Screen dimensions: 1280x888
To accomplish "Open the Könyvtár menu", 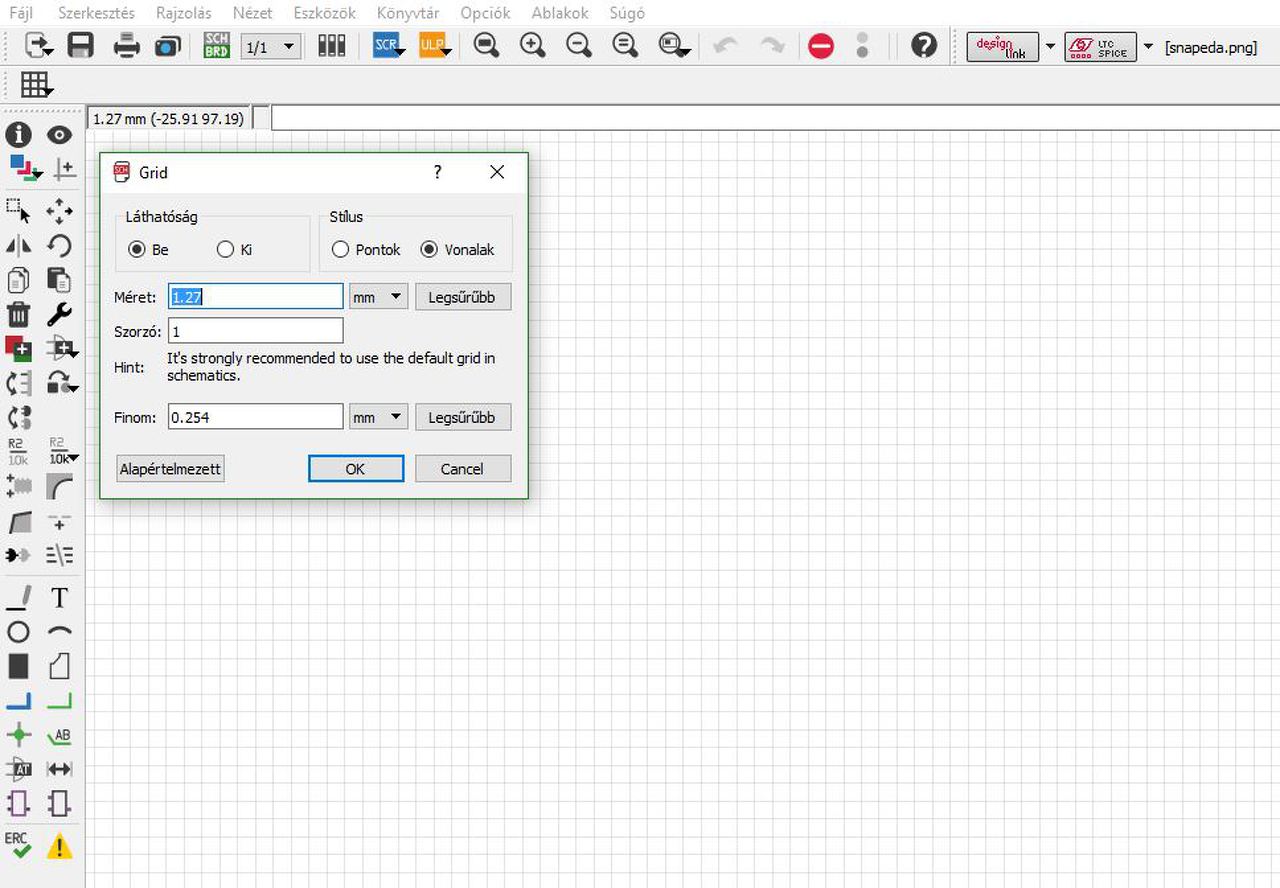I will 410,13.
